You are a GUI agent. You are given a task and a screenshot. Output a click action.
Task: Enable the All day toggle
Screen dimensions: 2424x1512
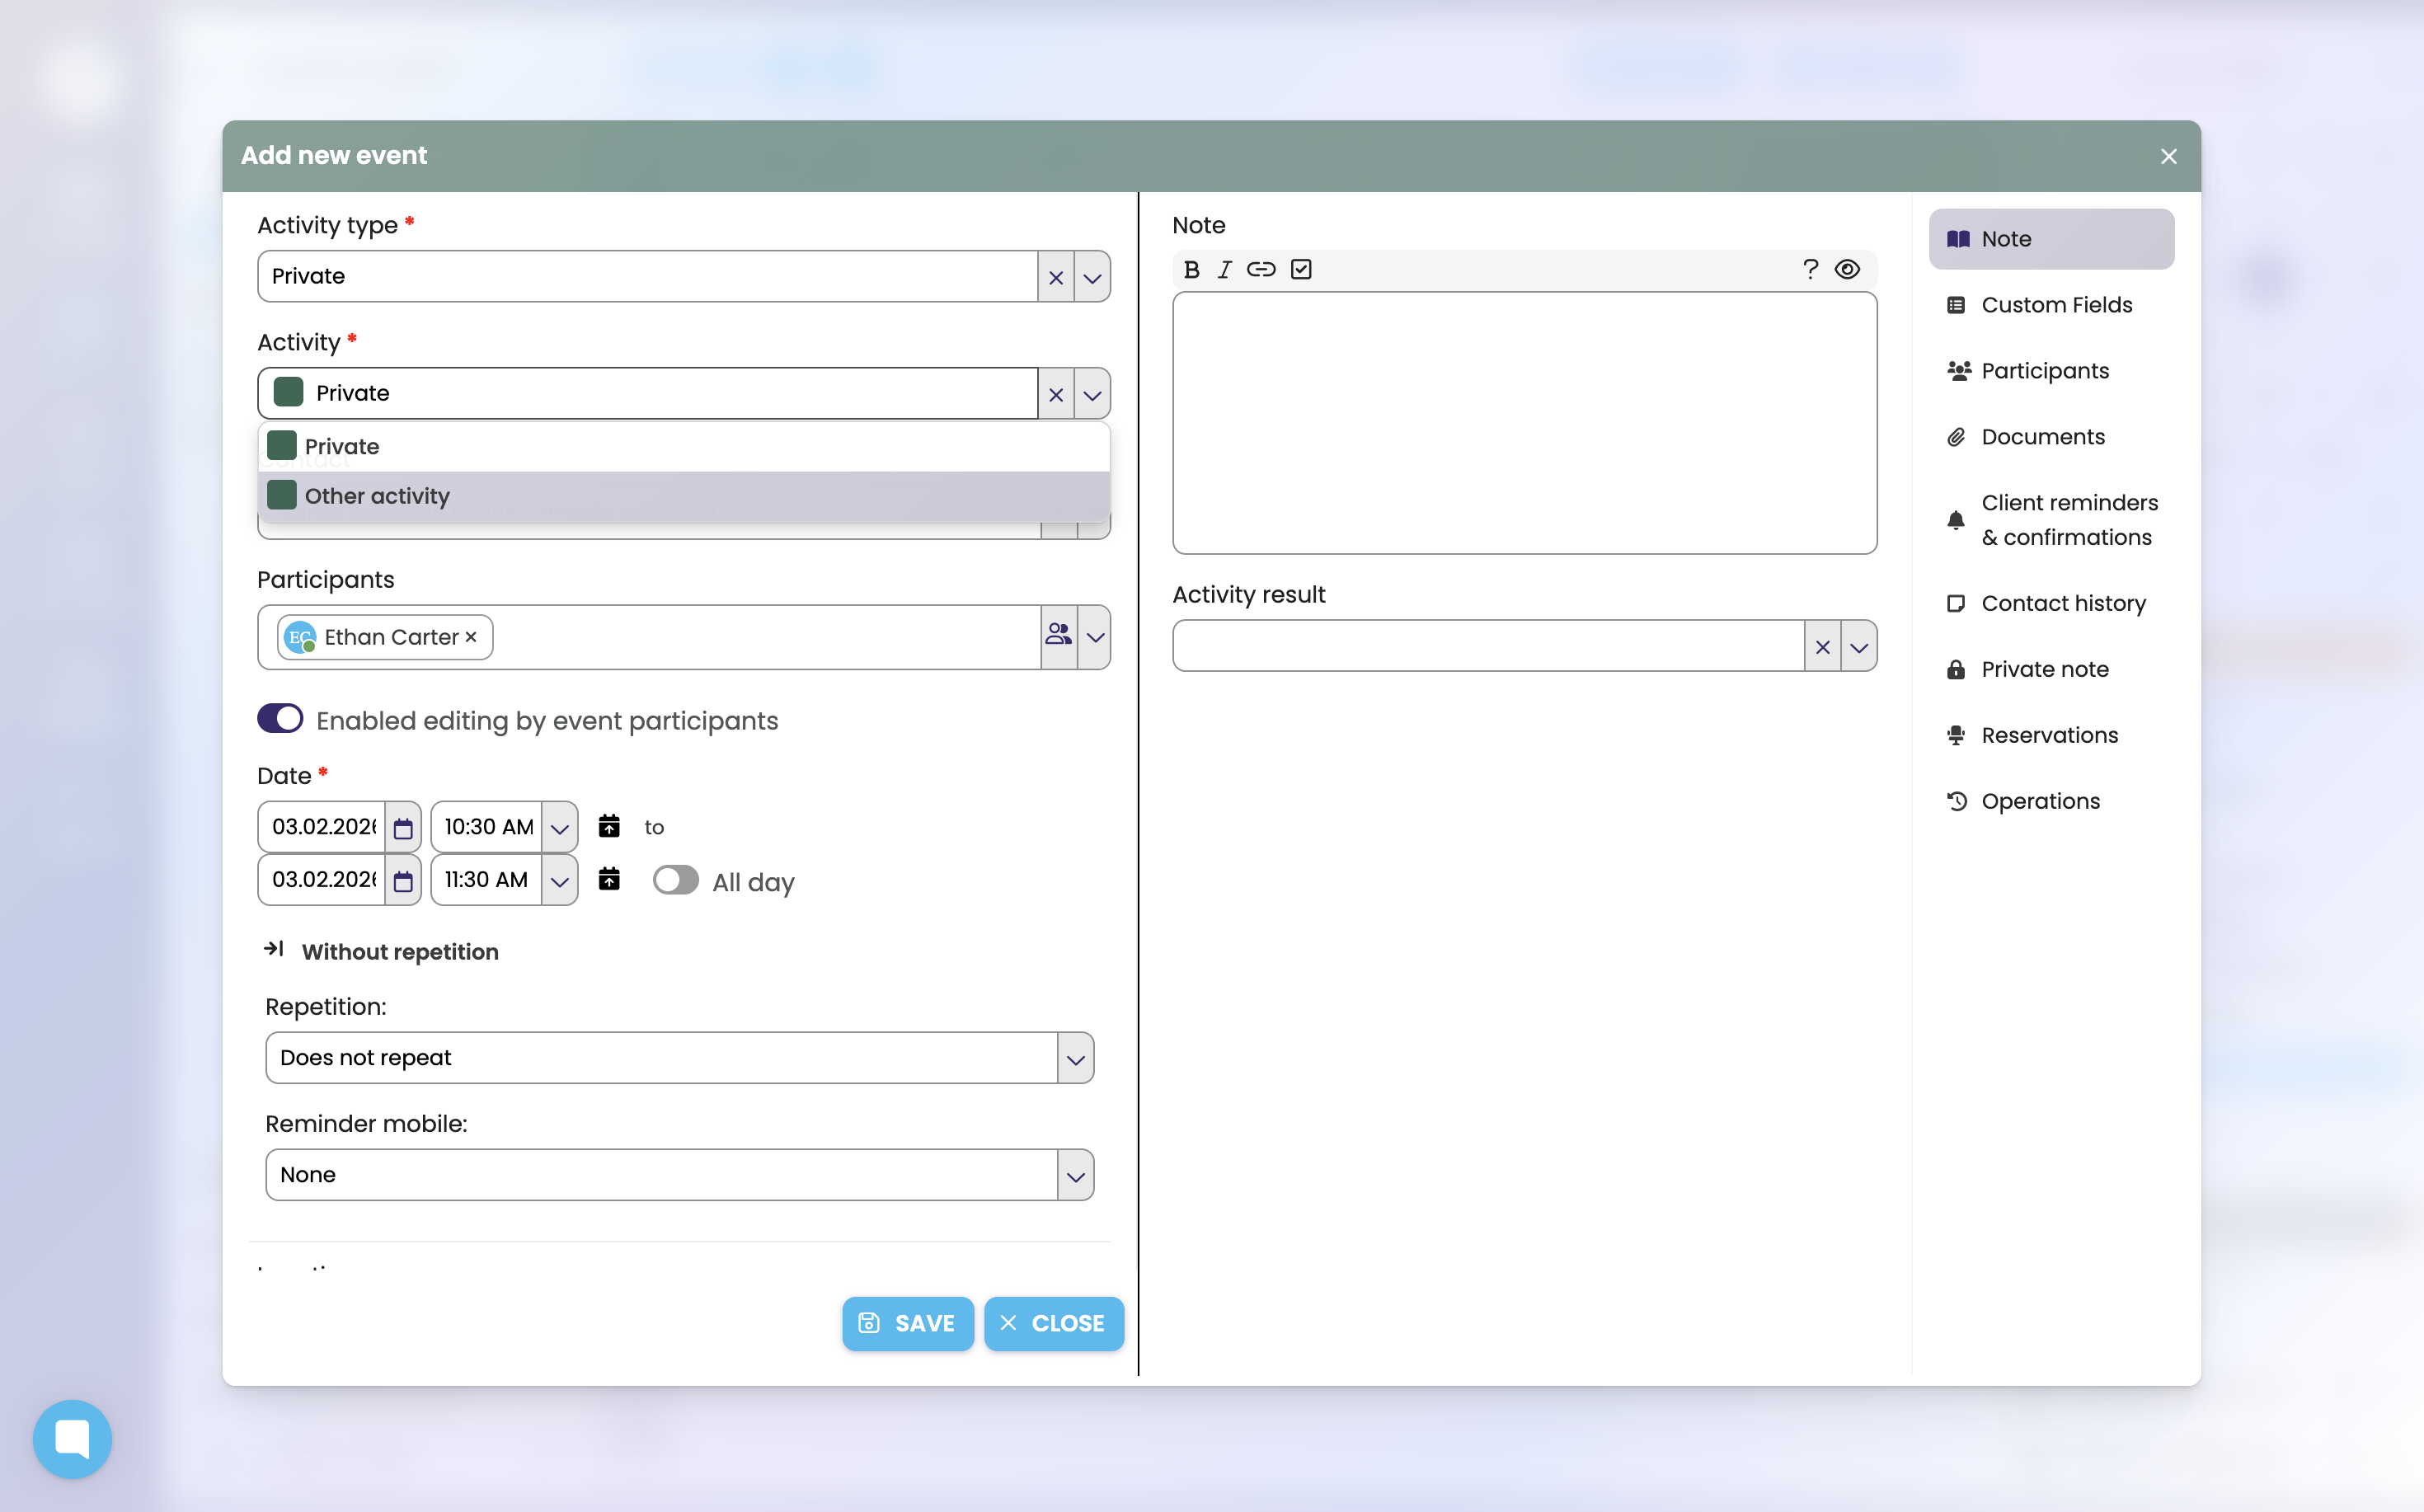pyautogui.click(x=676, y=880)
